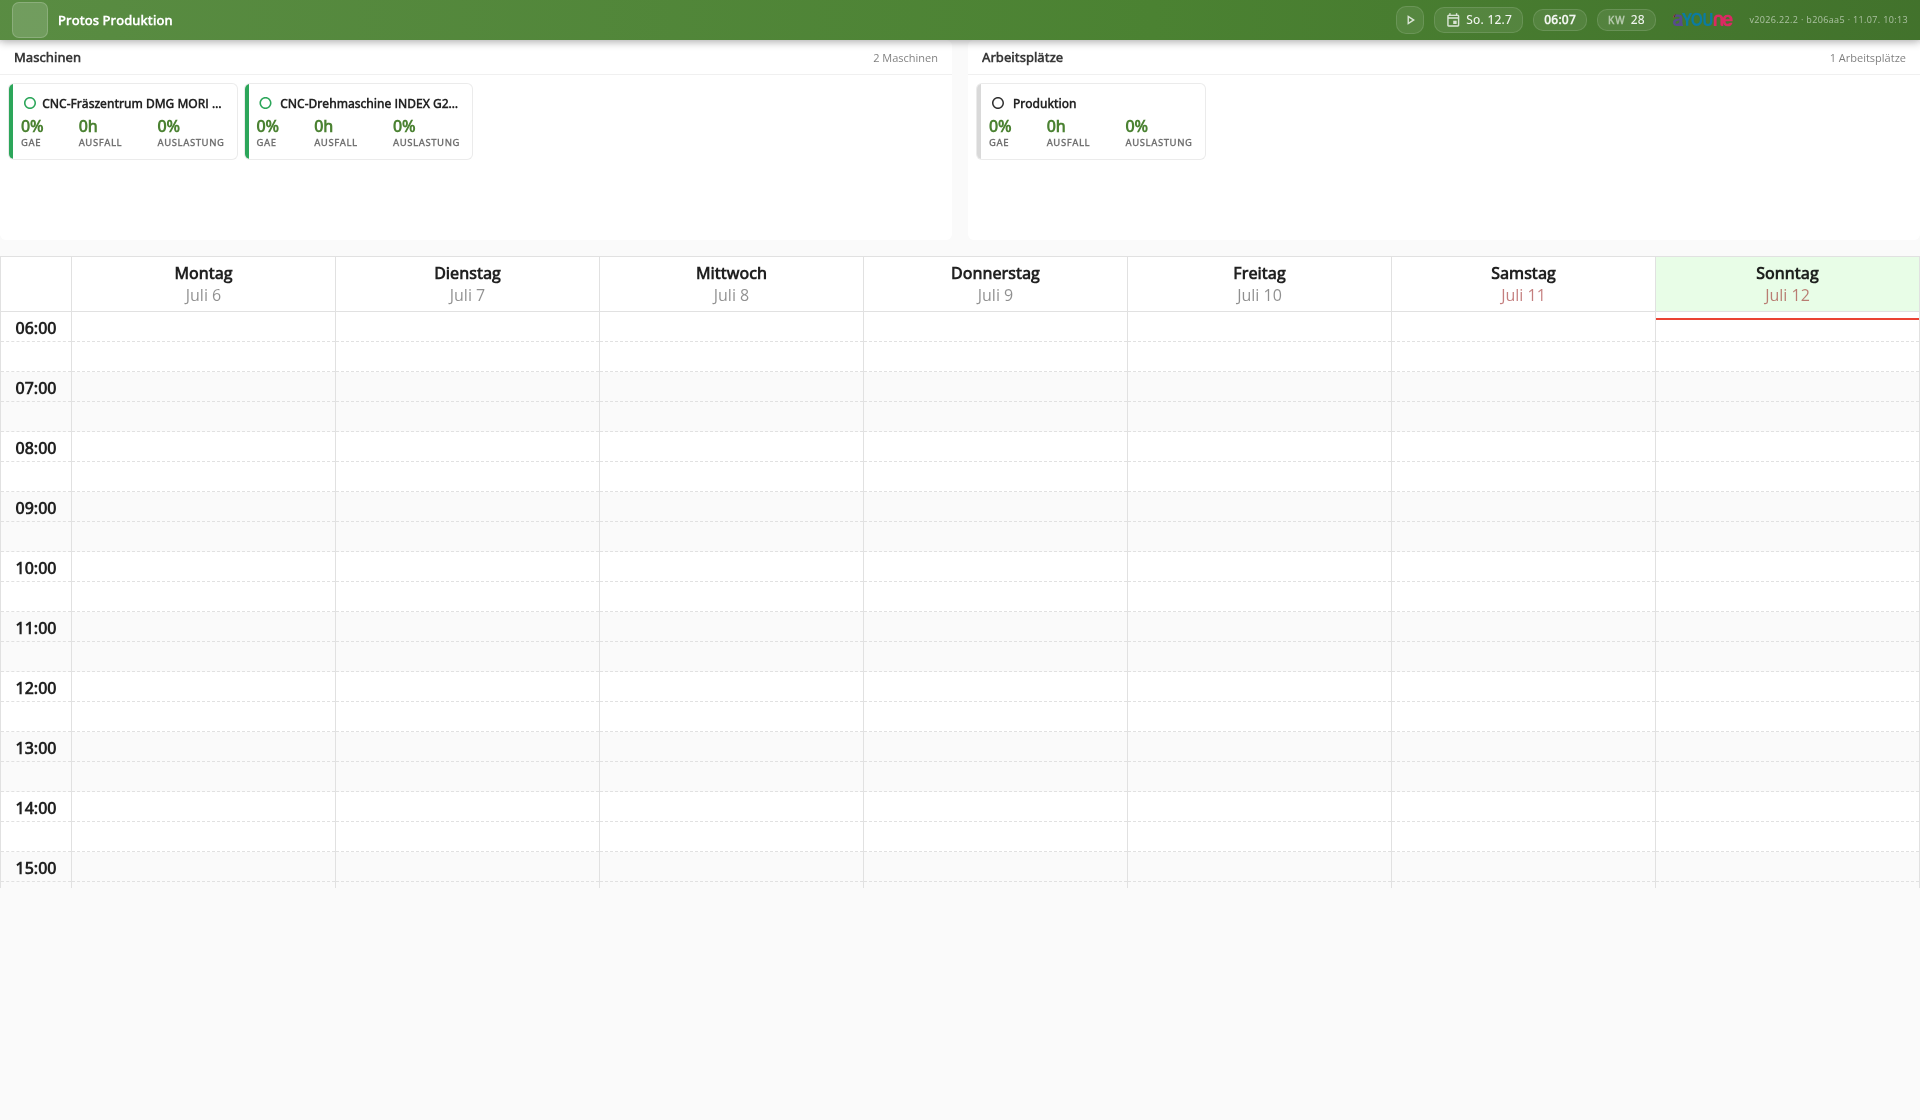Select the Mittwoch Juli 8 column header
Viewport: 1920px width, 1120px height.
(731, 284)
